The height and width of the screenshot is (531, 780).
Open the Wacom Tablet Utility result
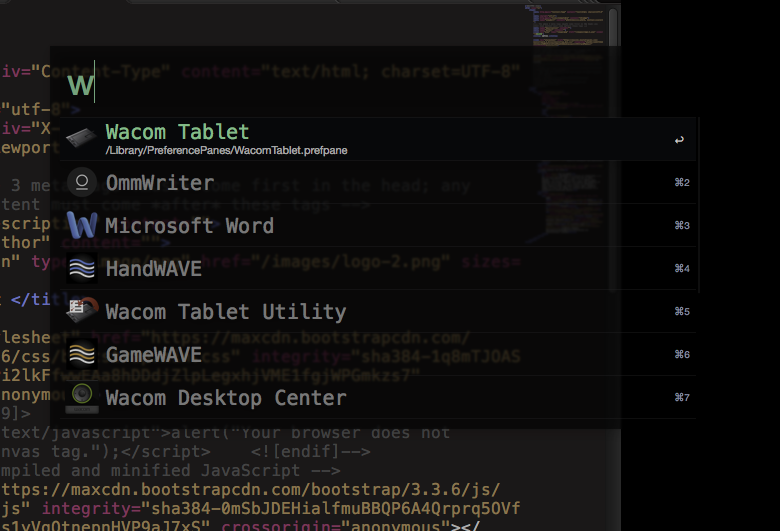[x=225, y=312]
